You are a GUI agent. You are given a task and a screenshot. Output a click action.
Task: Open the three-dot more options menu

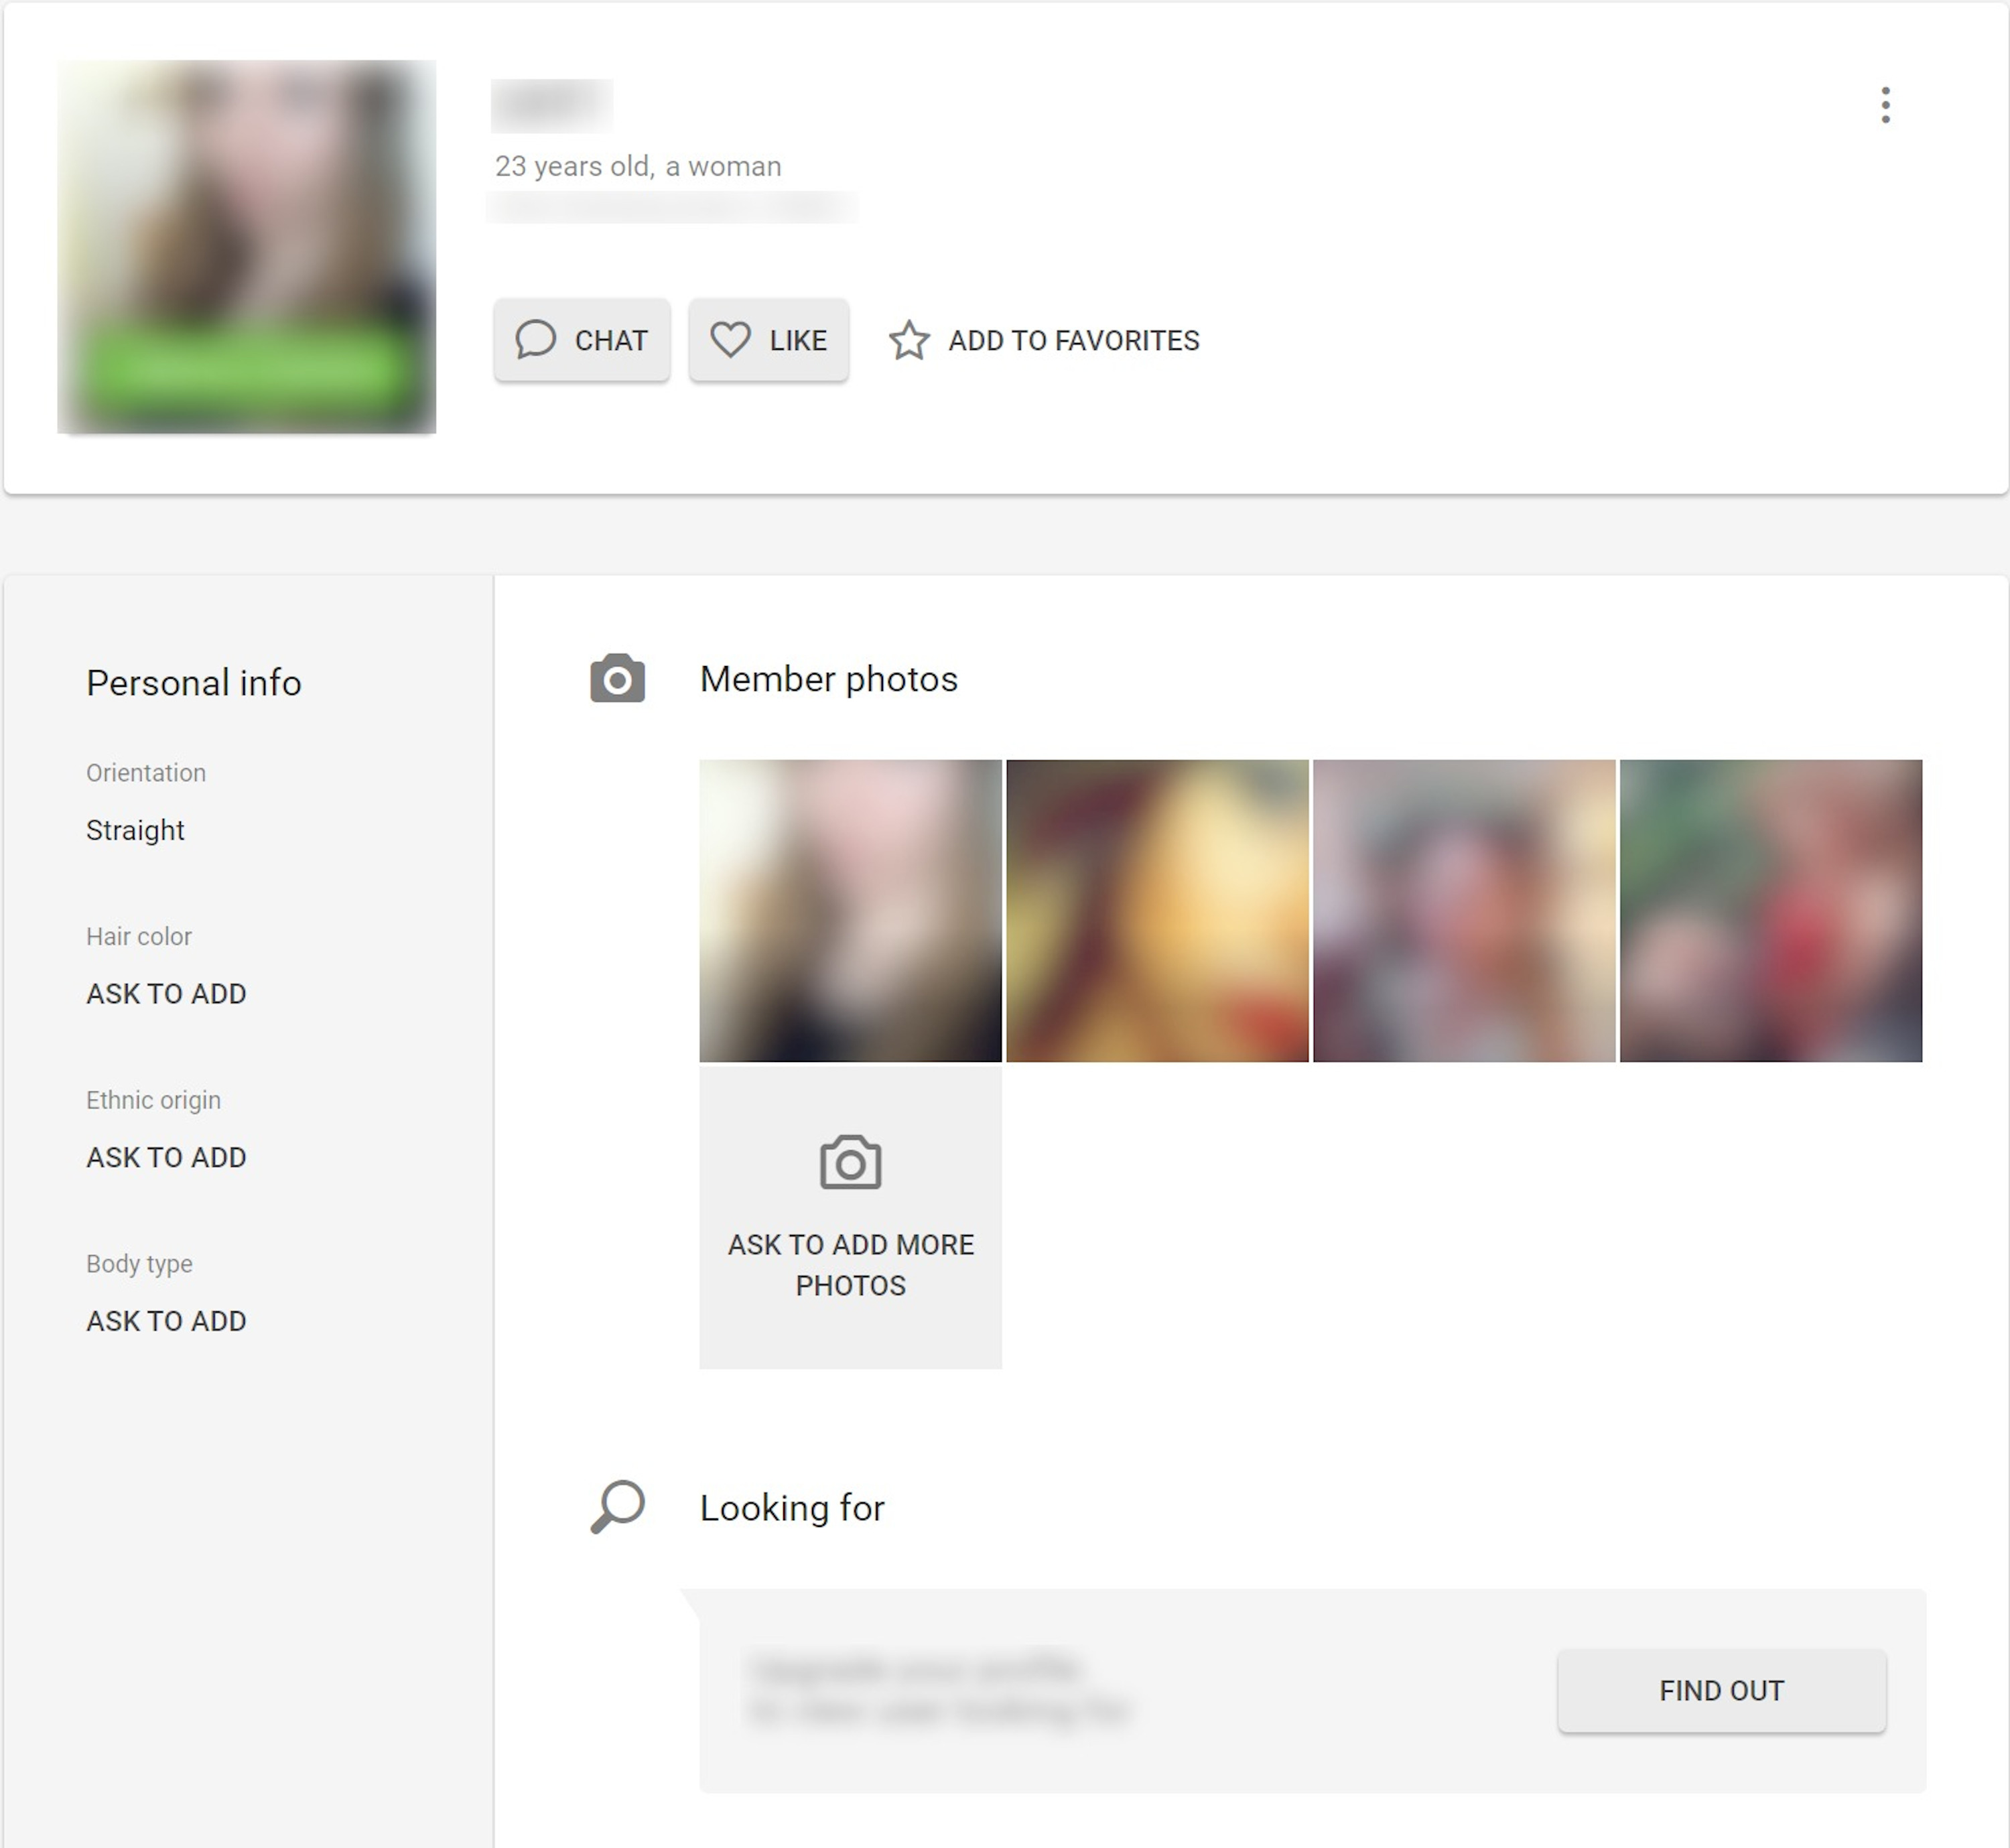(1885, 105)
